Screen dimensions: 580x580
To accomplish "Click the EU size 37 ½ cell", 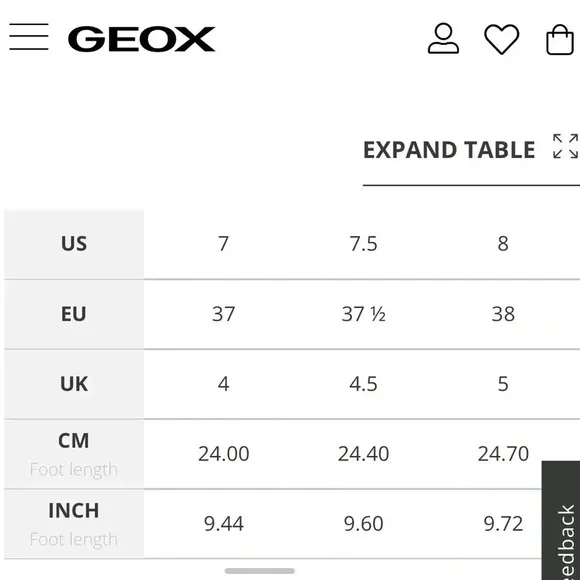I will click(x=363, y=314).
